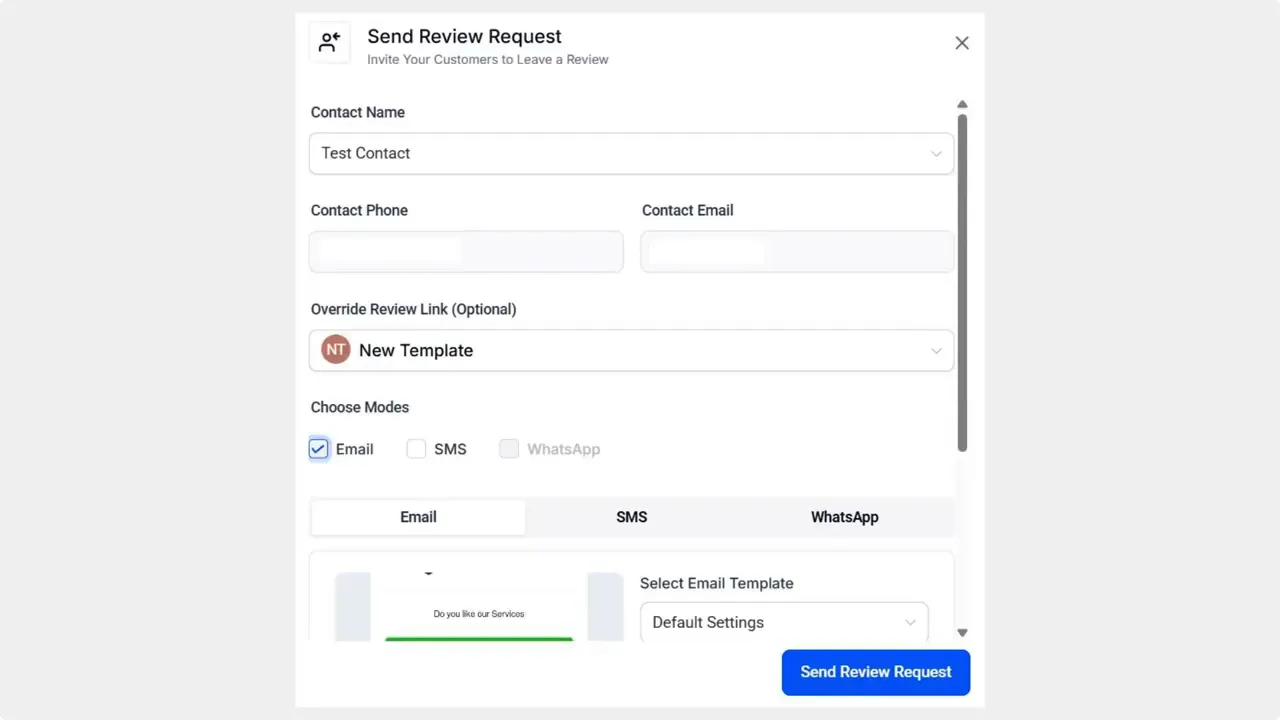Screen dimensions: 1280x720
Task: Disable the Email mode checkbox
Action: (x=318, y=448)
